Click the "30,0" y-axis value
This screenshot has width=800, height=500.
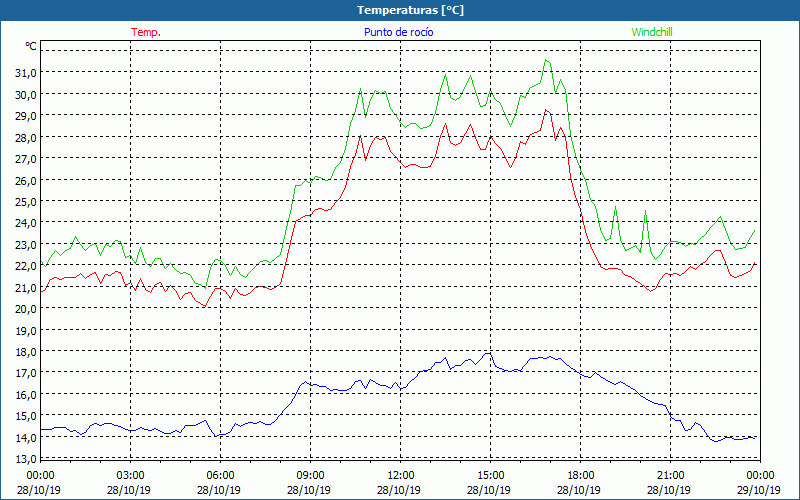[26, 94]
